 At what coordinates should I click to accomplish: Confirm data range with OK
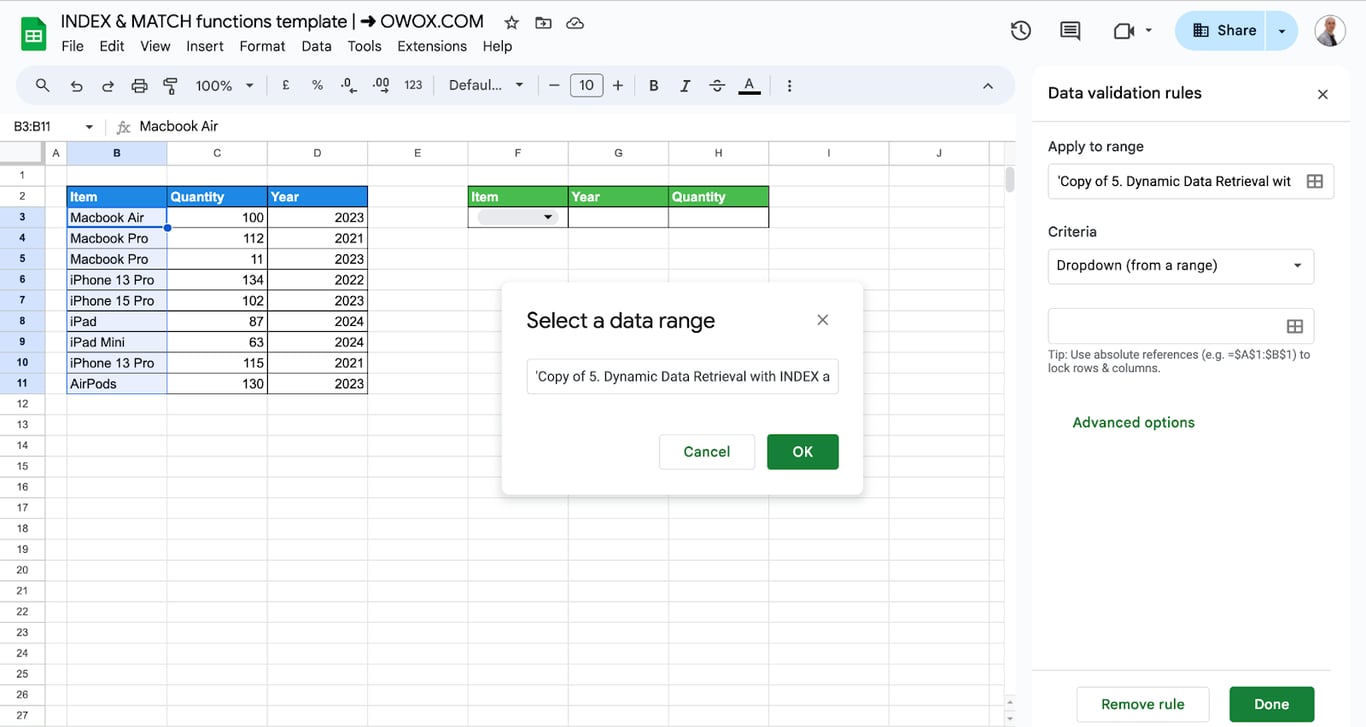pos(803,452)
